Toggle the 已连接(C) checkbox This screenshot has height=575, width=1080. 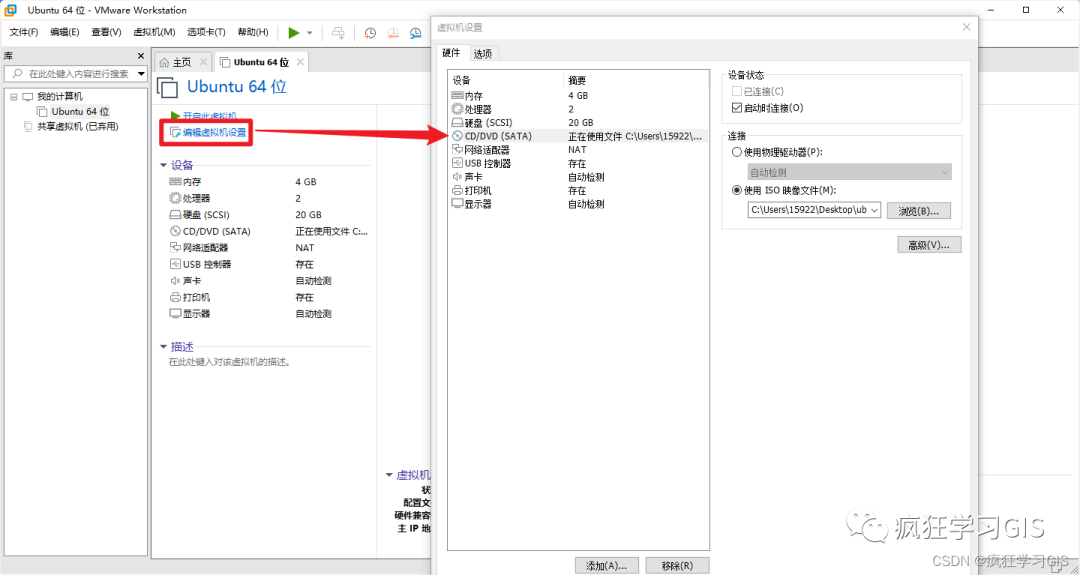(x=737, y=92)
